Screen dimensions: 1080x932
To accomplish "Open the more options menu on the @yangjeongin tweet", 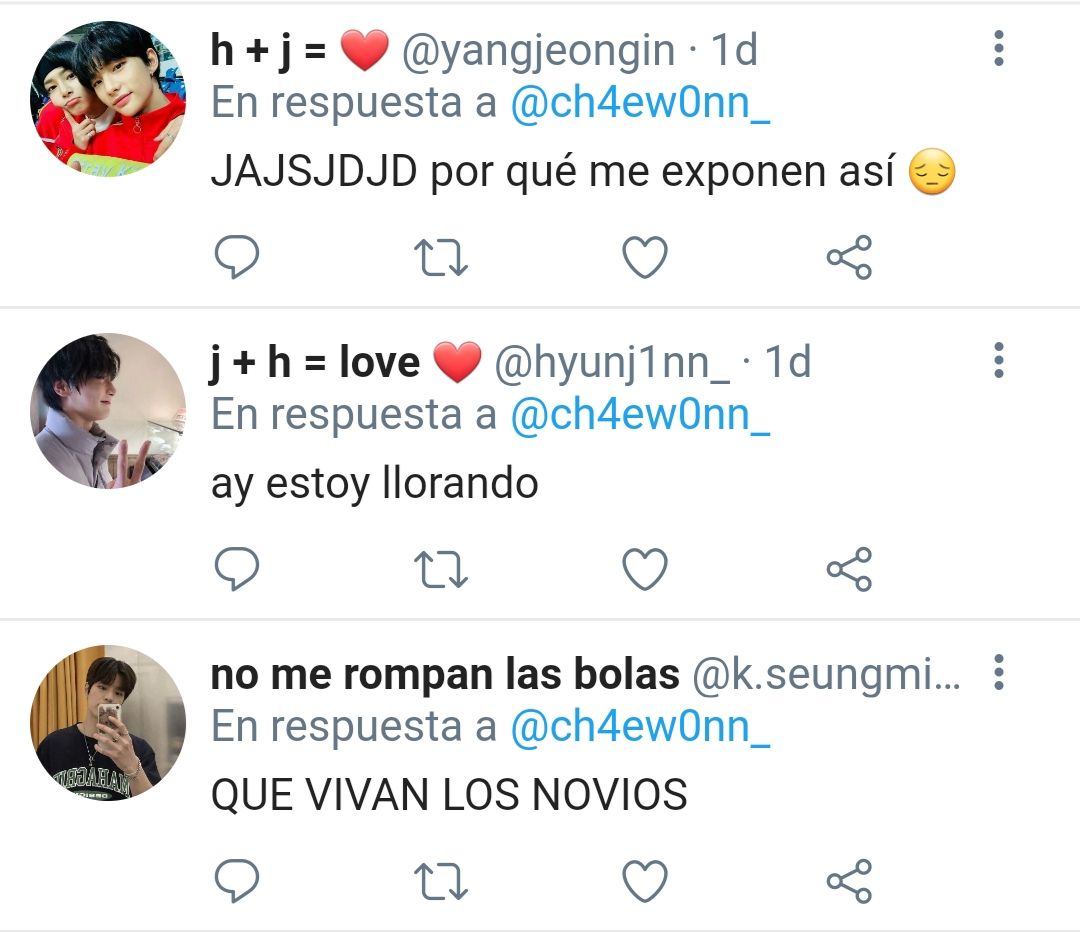I will 999,48.
